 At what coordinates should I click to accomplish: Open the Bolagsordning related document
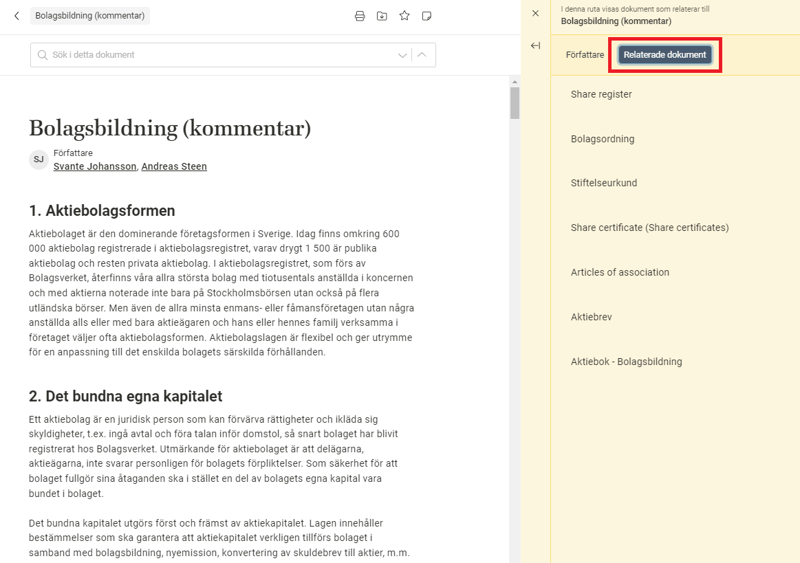click(602, 139)
